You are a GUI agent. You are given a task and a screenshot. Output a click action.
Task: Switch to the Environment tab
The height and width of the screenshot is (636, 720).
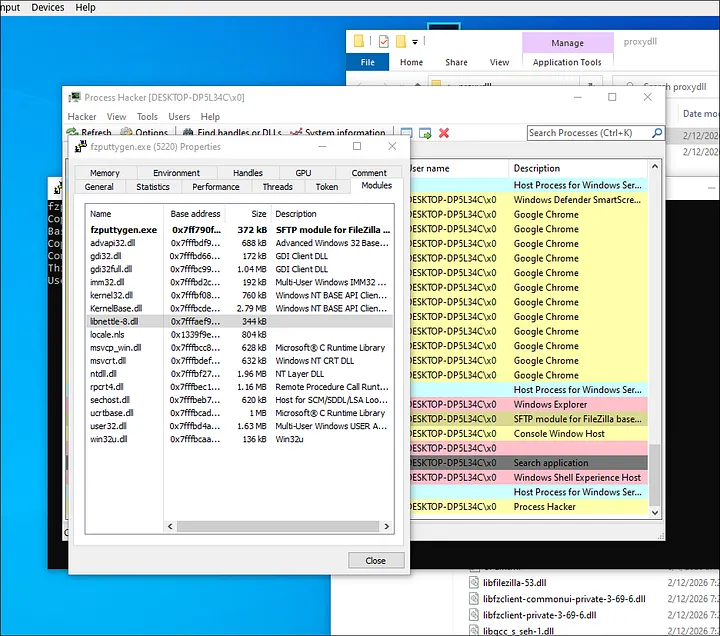click(176, 173)
